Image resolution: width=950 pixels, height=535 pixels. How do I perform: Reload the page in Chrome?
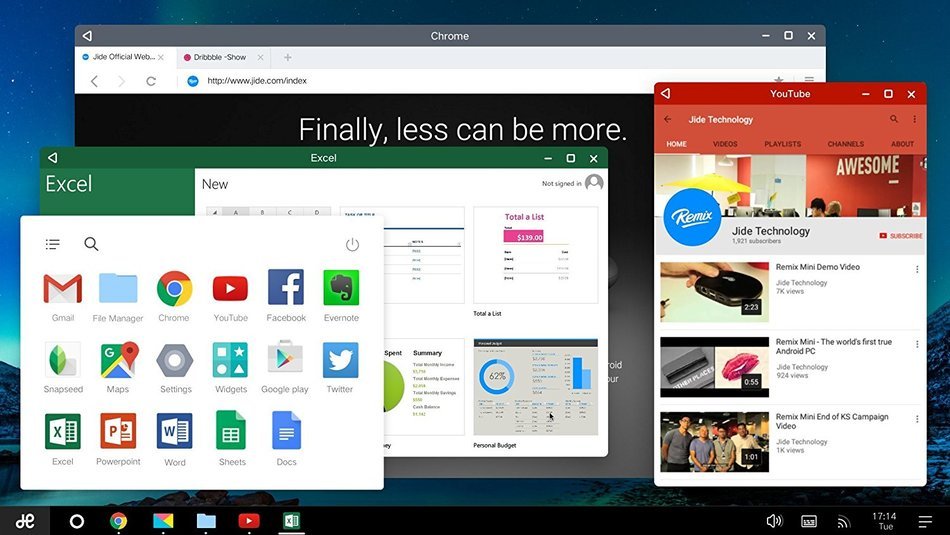coord(151,81)
